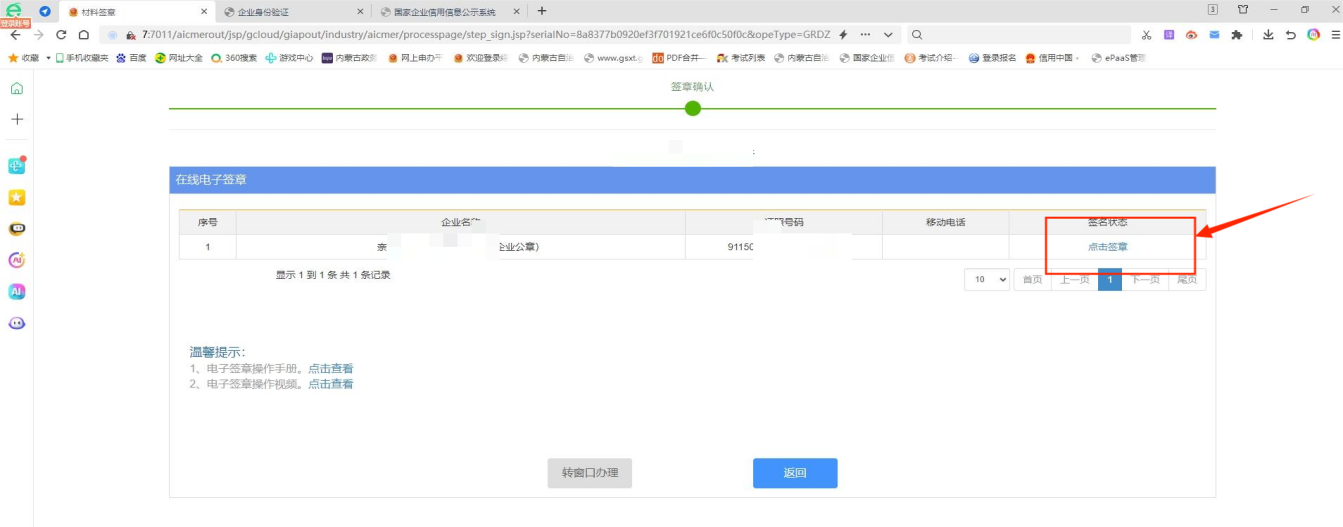Viewport: 1343px width, 527px height.
Task: Open the downloads arrow icon in toolbar
Action: (x=1268, y=34)
